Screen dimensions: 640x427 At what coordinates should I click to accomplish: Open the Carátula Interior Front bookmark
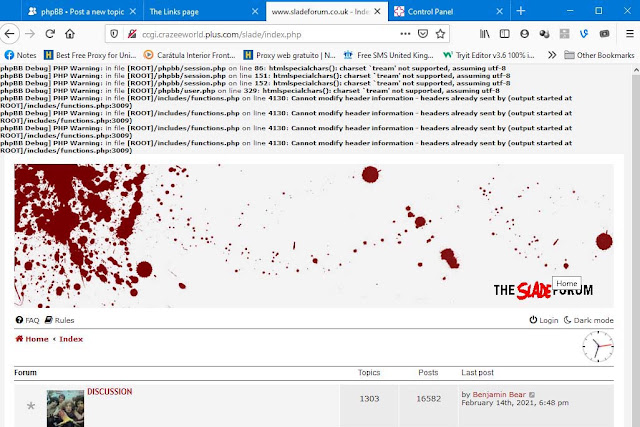(x=190, y=55)
